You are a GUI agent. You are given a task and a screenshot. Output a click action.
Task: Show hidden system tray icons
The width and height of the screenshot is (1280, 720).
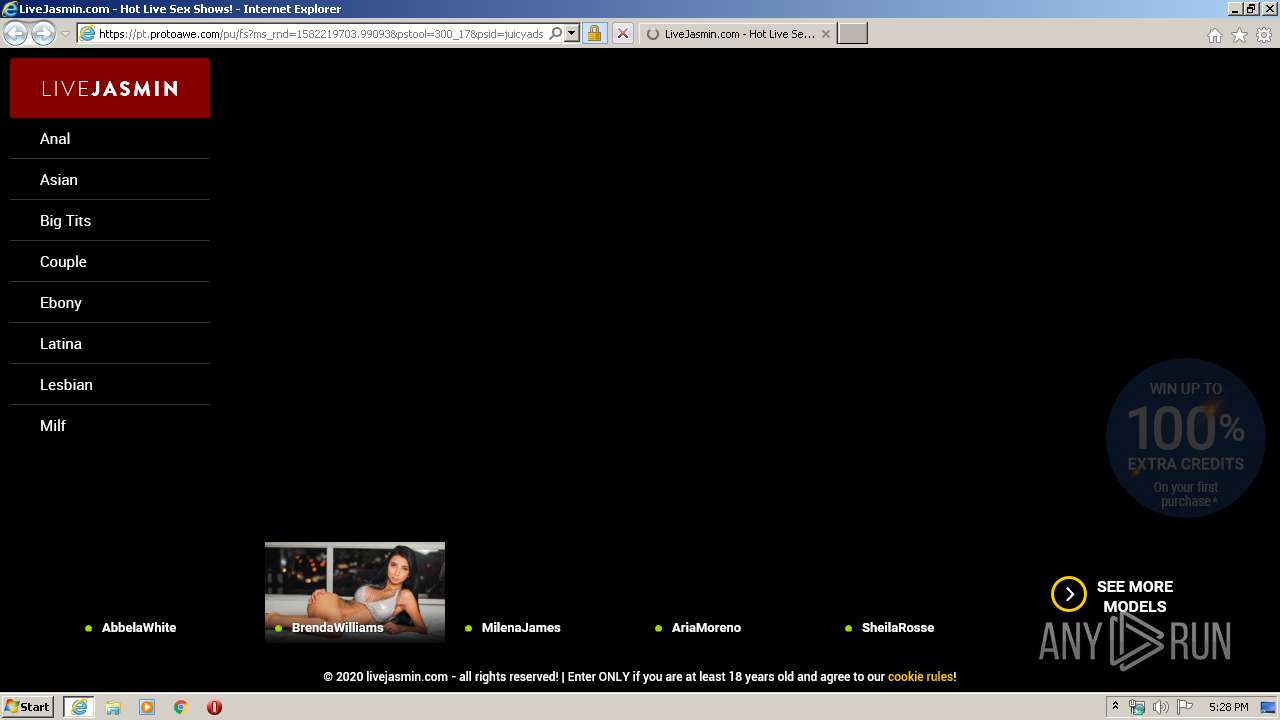1115,707
